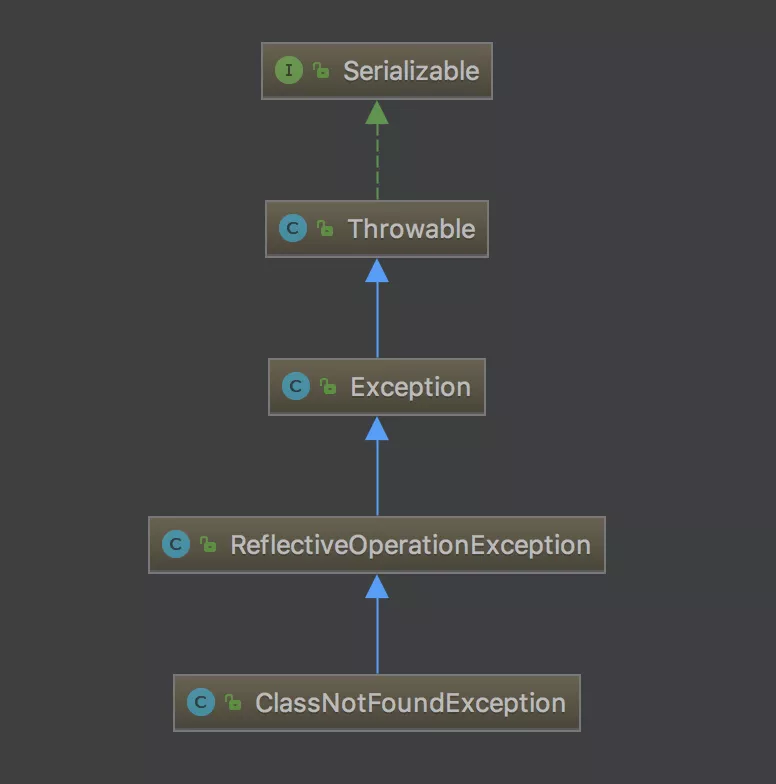Screen dimensions: 776x784
Task: Select the ClassNotFoundException class node
Action: (377, 703)
